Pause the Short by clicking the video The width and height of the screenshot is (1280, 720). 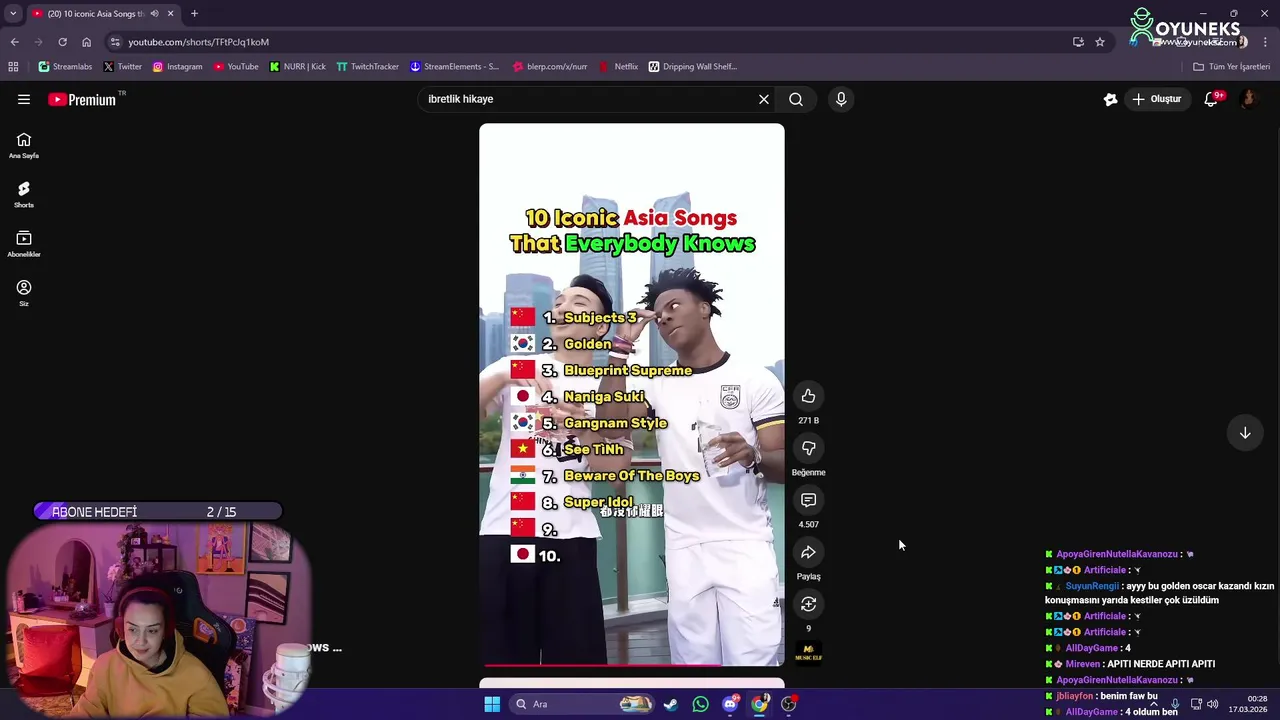pyautogui.click(x=632, y=394)
